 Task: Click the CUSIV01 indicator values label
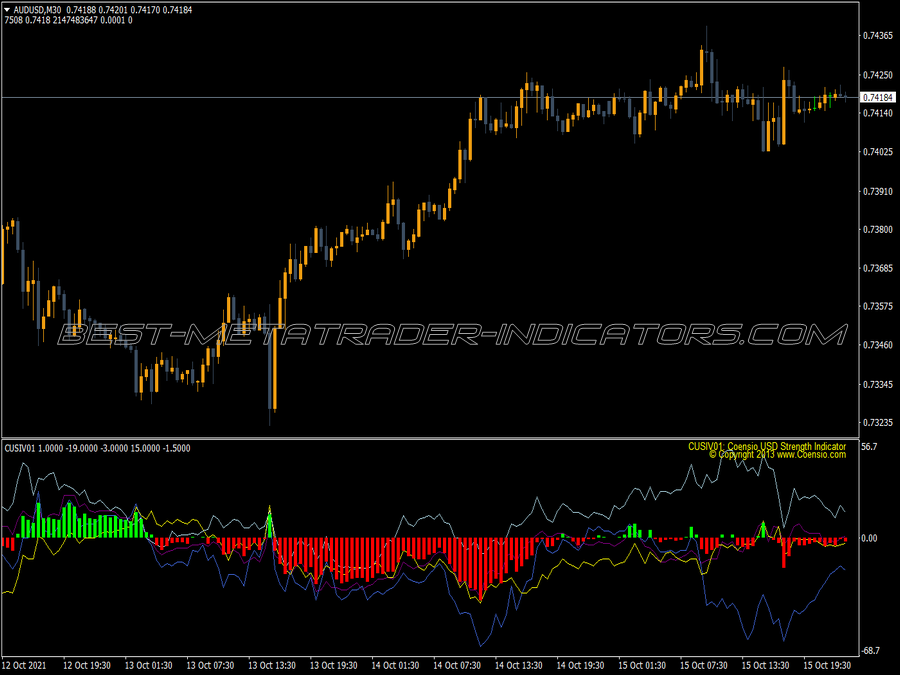[98, 448]
